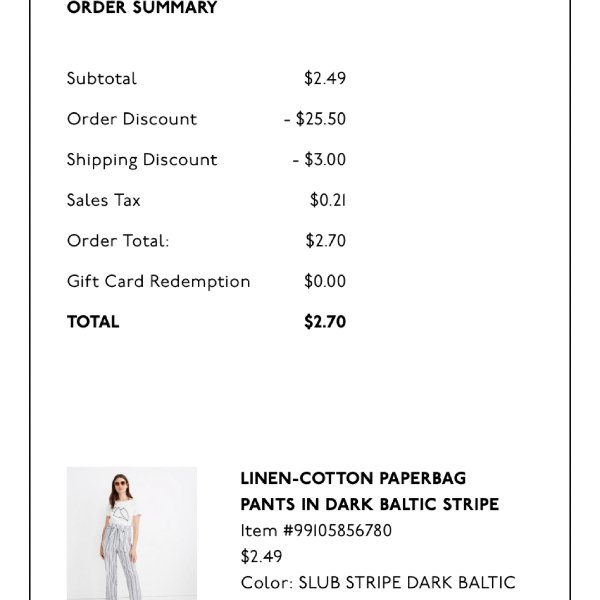600x600 pixels.
Task: Click the Sales Tax label
Action: pos(103,200)
